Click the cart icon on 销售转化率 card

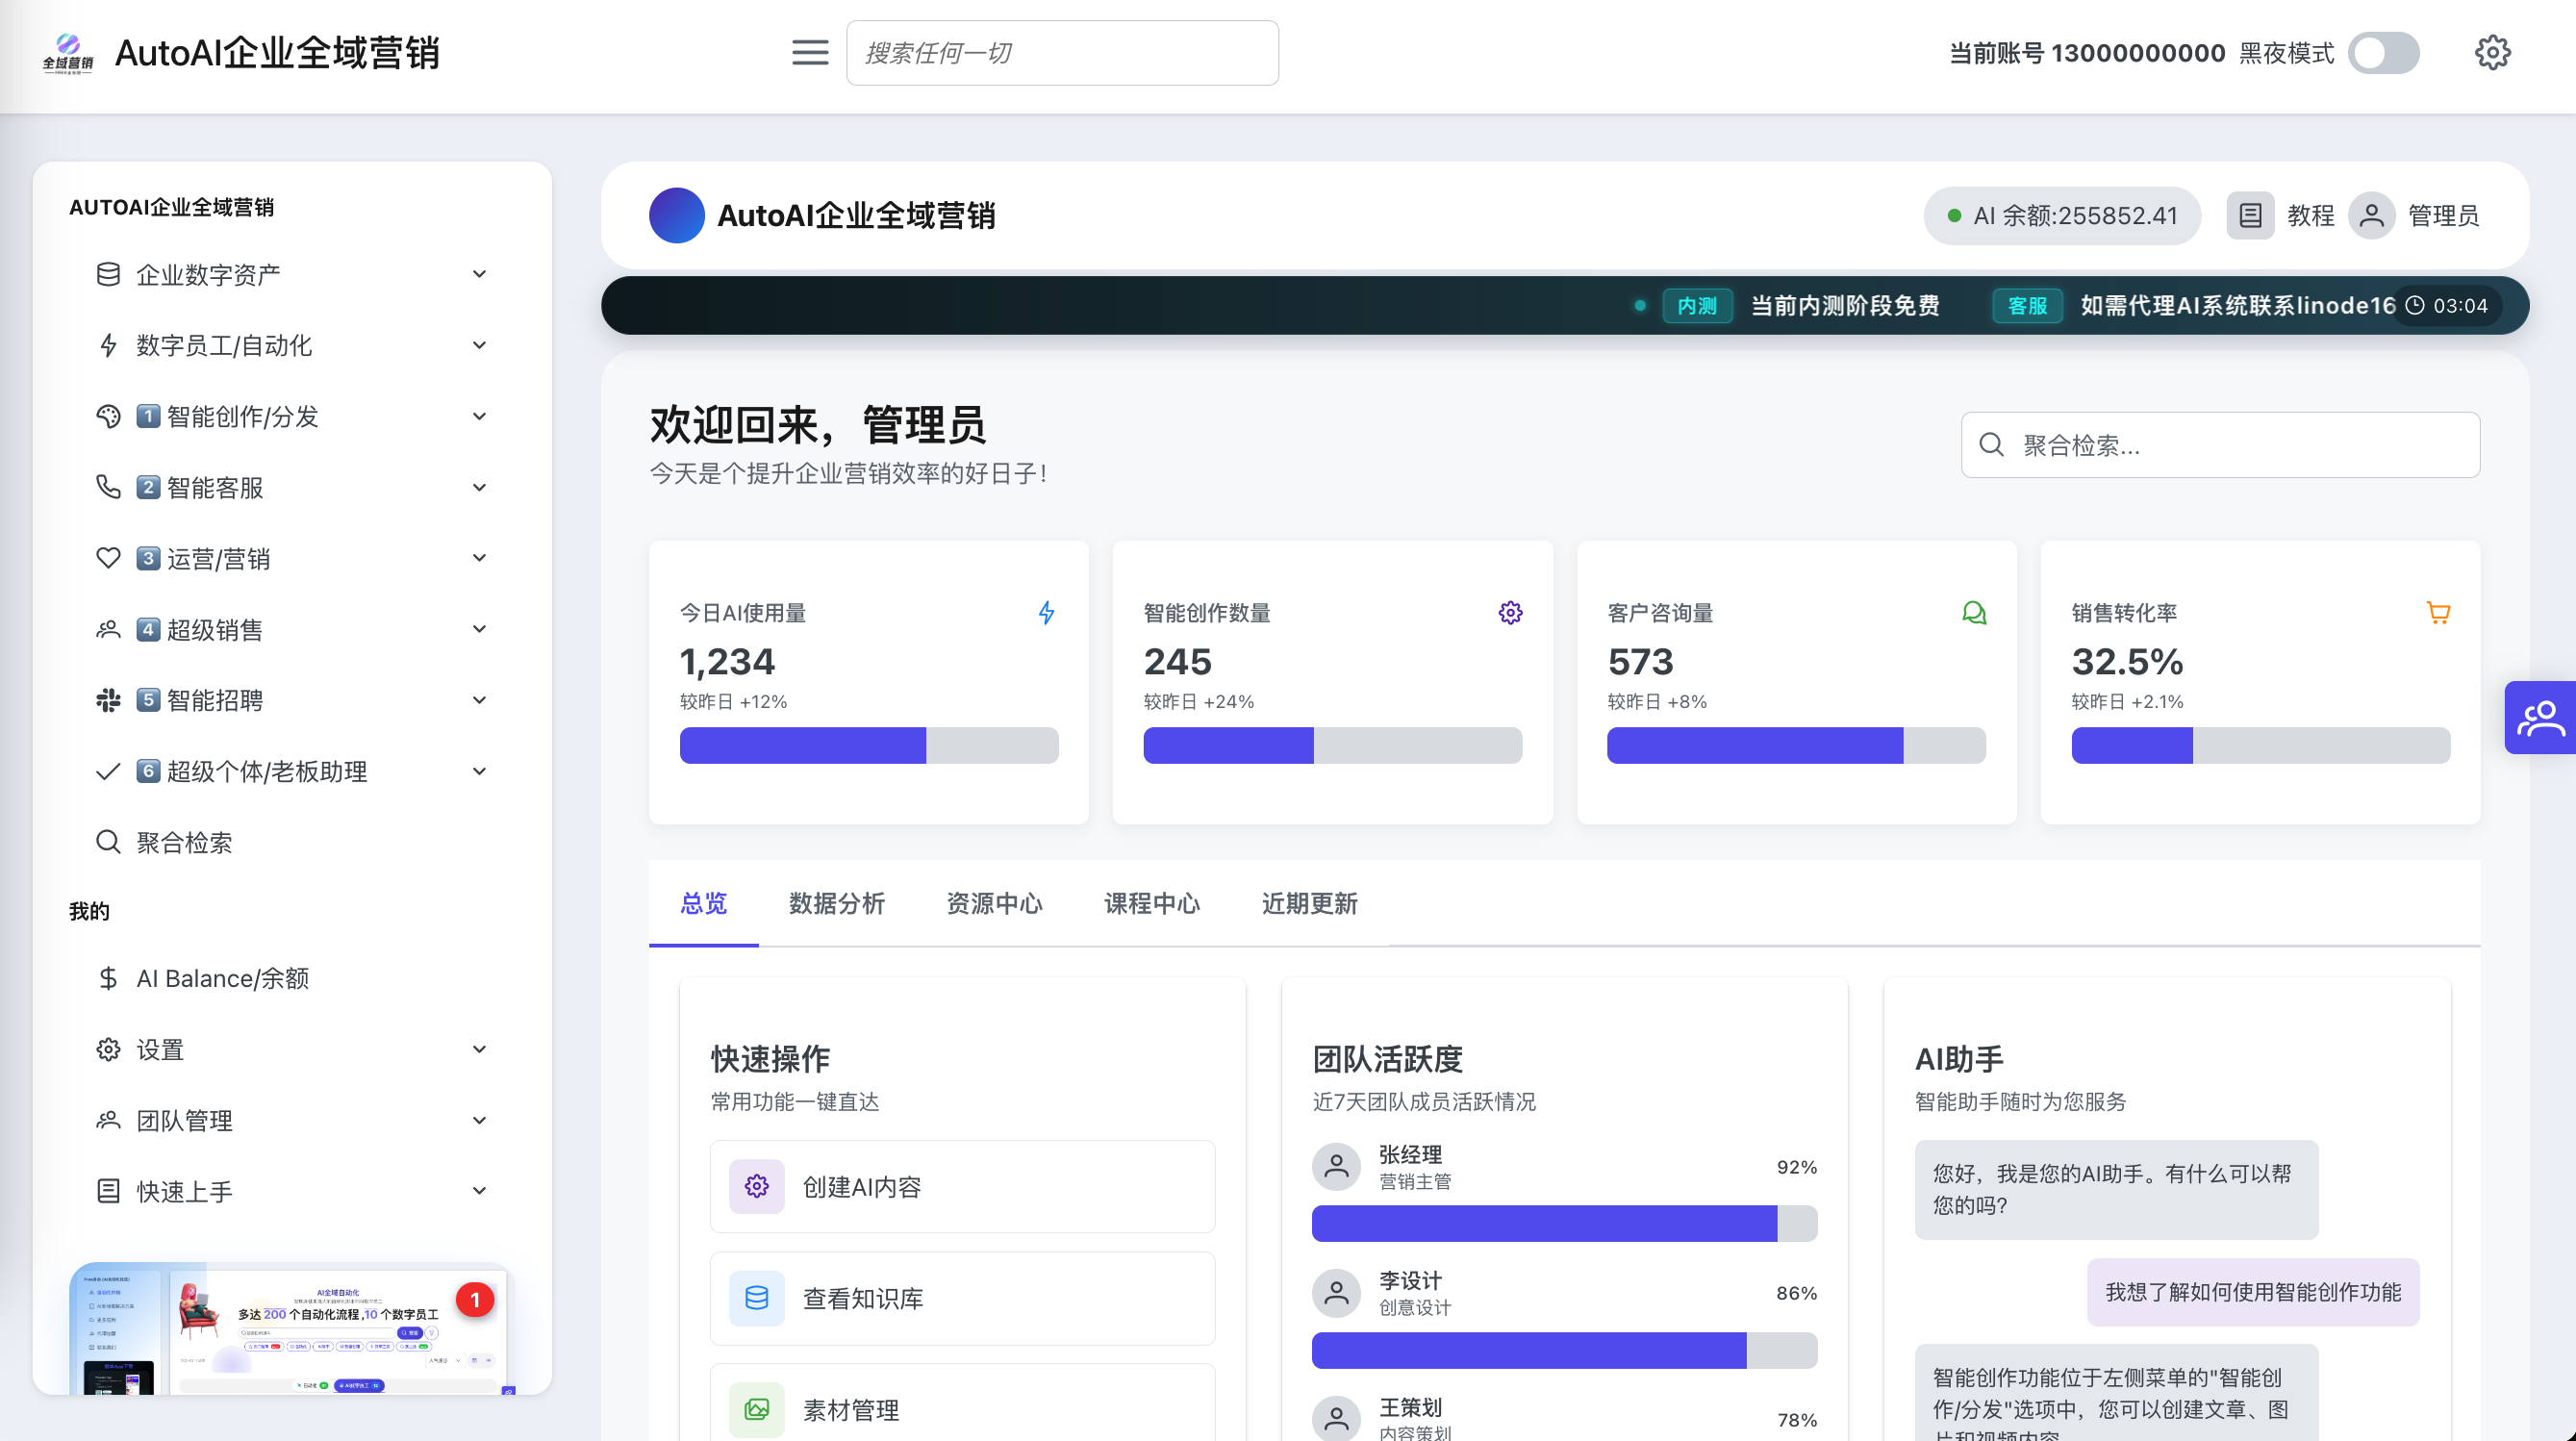coord(2438,613)
